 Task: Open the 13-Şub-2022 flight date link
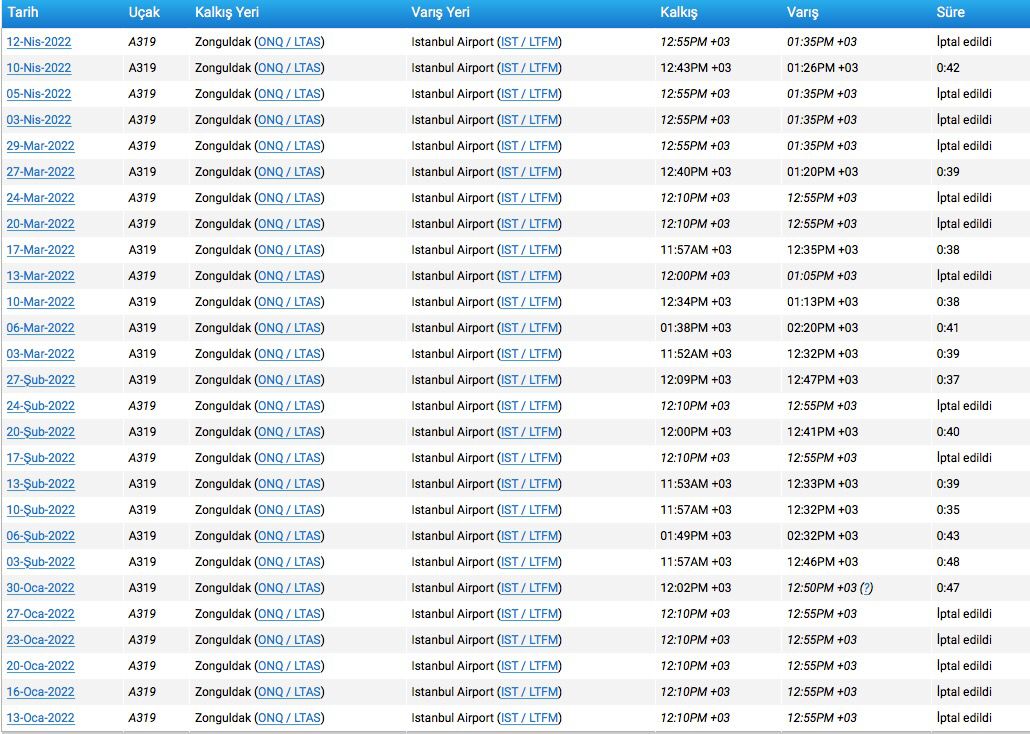41,484
